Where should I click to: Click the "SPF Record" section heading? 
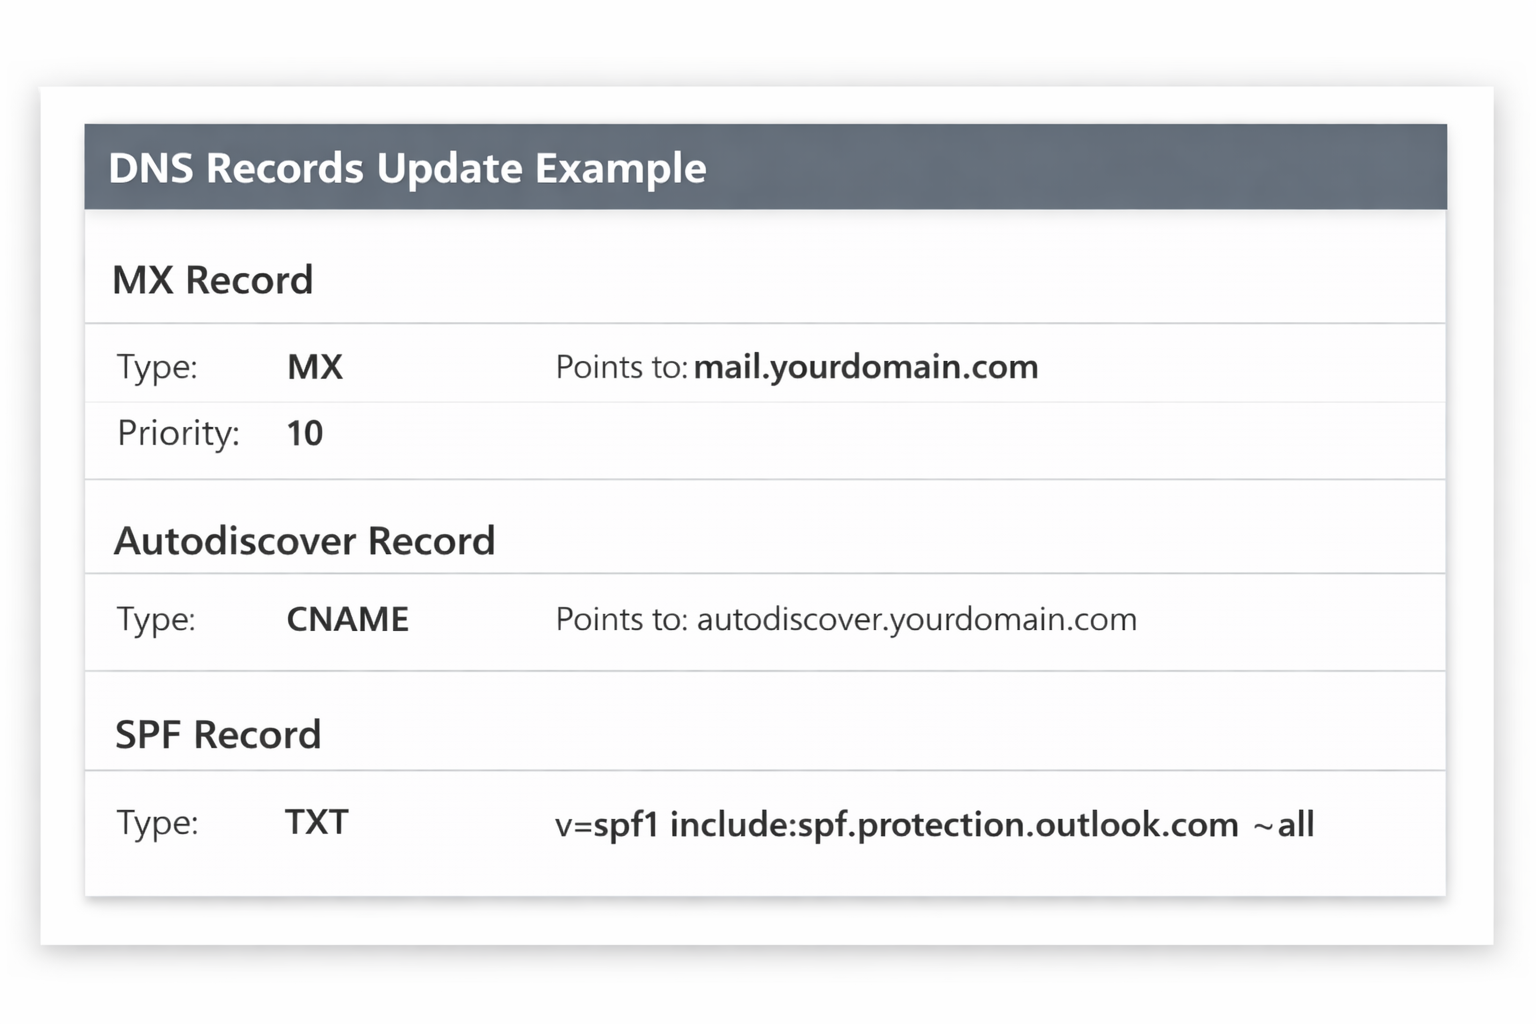coord(218,735)
